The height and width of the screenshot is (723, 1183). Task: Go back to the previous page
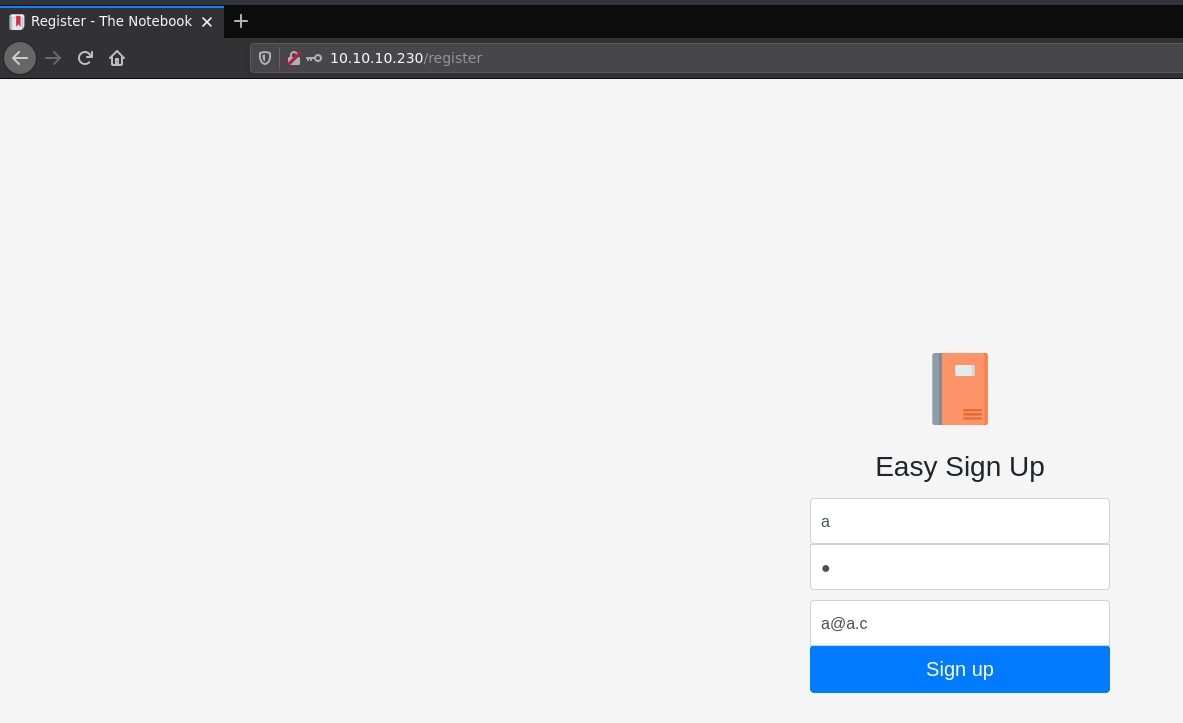pyautogui.click(x=20, y=58)
